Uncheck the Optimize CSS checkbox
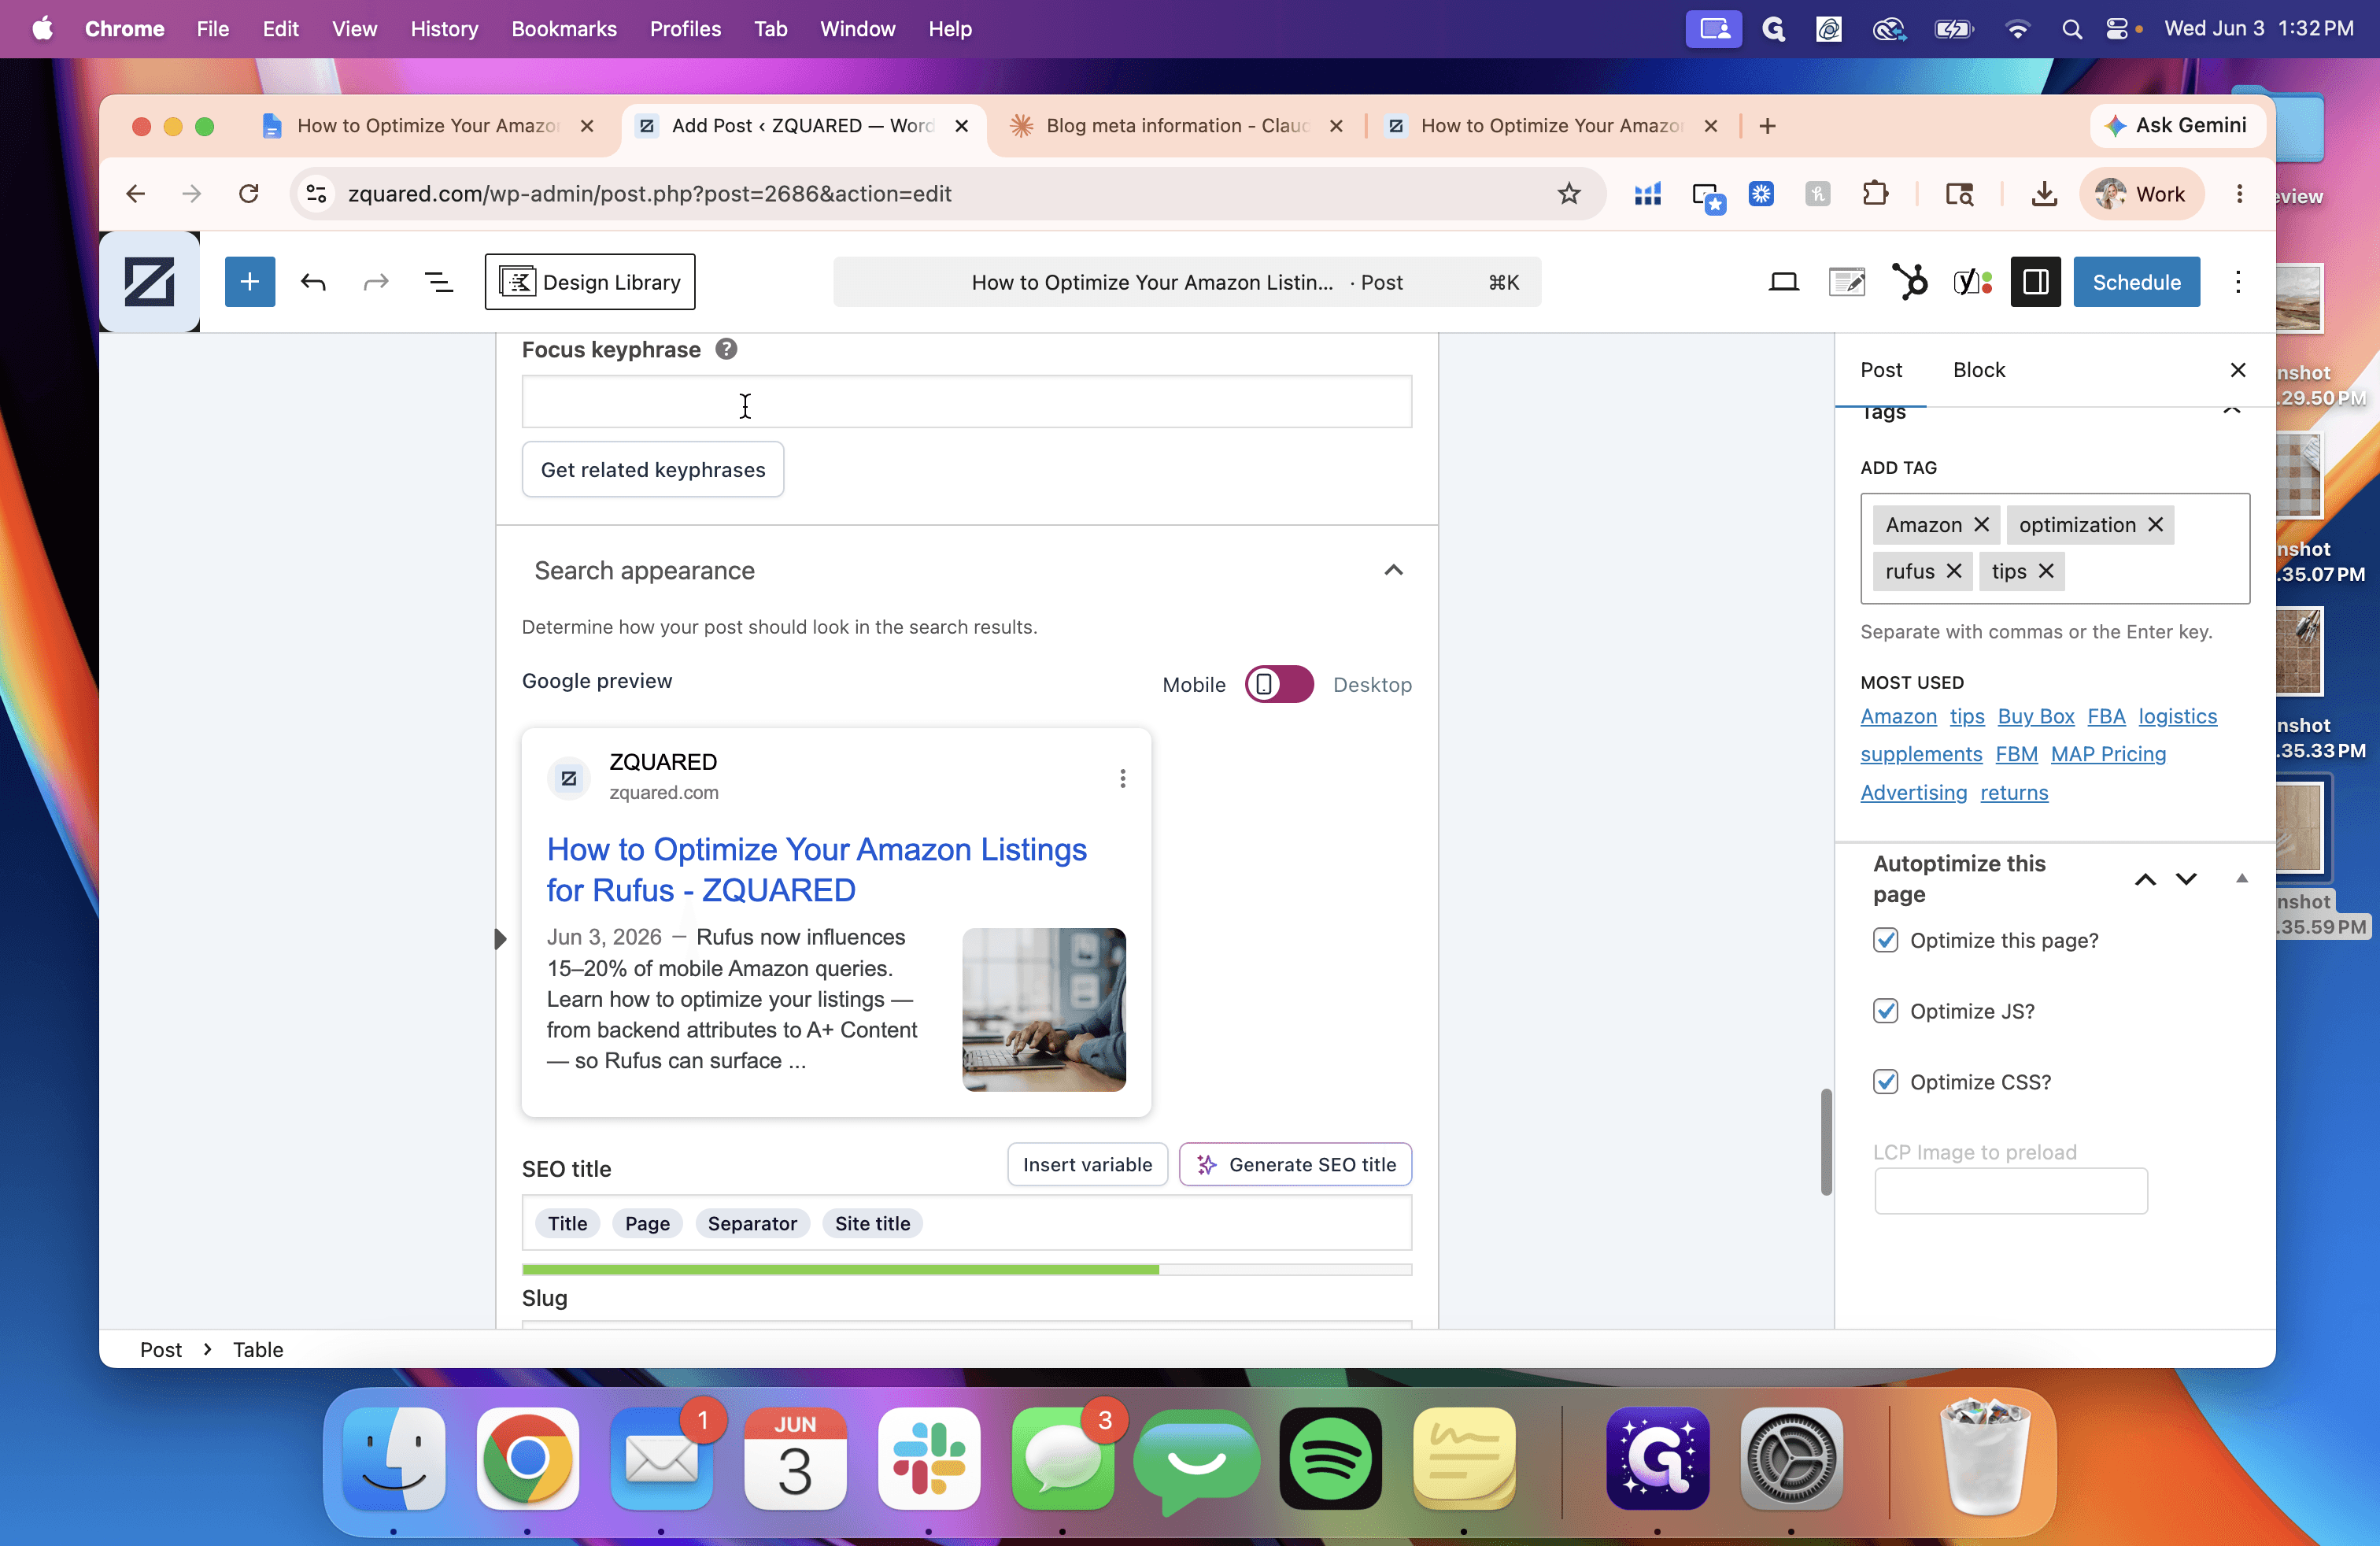2380x1546 pixels. tap(1885, 1082)
